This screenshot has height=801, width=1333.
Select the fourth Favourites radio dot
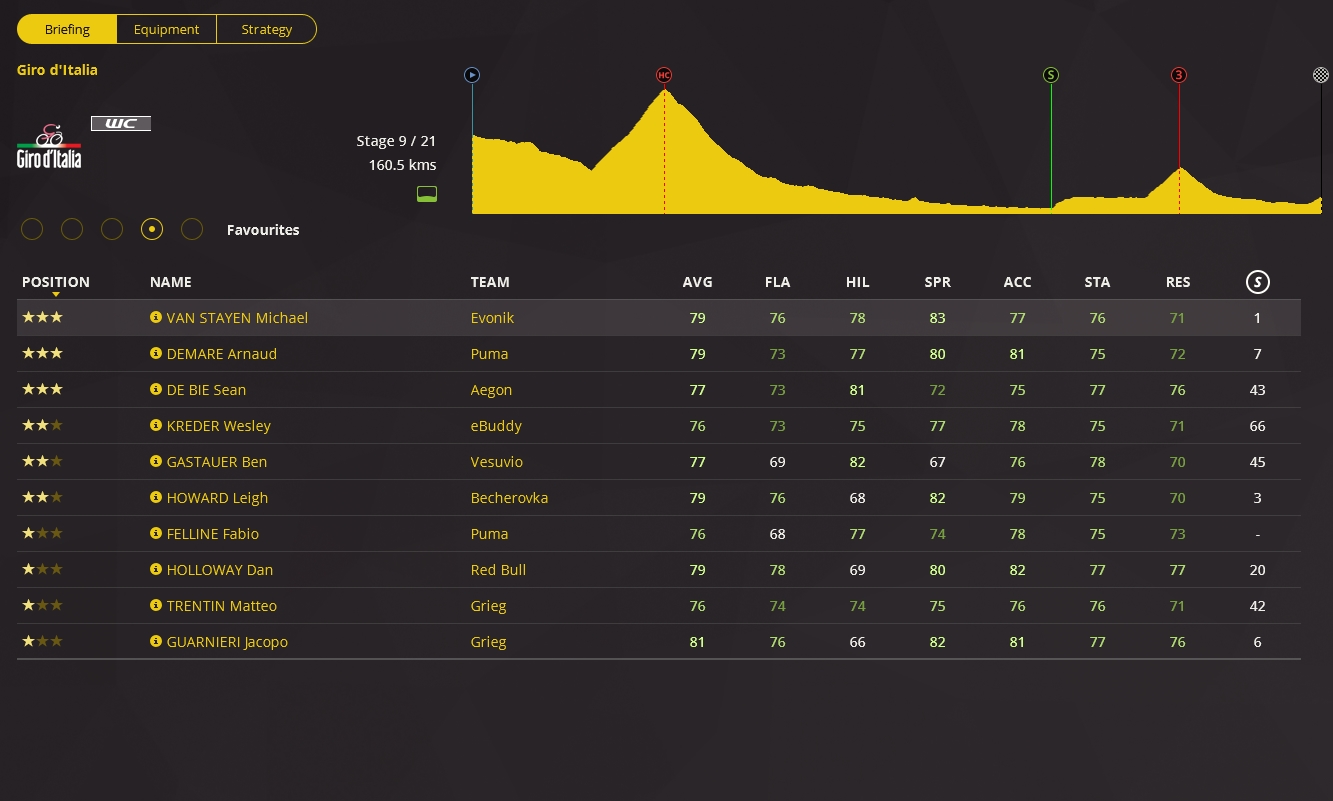[152, 229]
